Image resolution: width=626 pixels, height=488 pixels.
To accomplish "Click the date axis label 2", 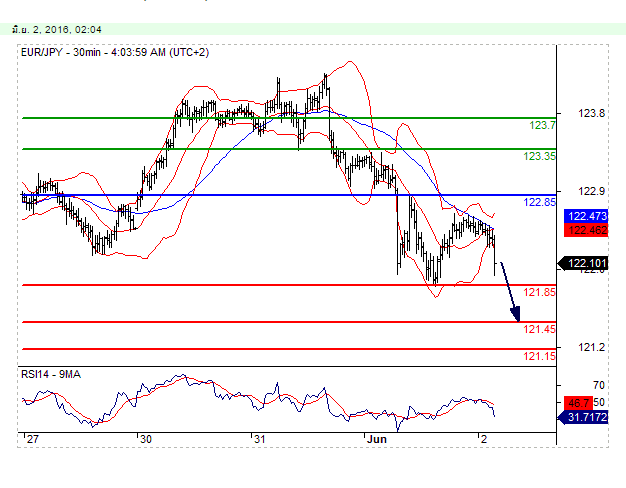I will tap(484, 439).
